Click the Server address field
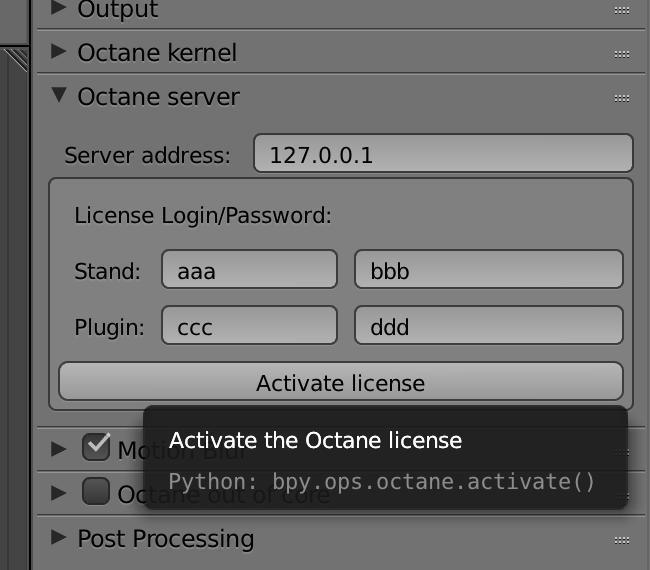This screenshot has width=650, height=570. pos(443,154)
